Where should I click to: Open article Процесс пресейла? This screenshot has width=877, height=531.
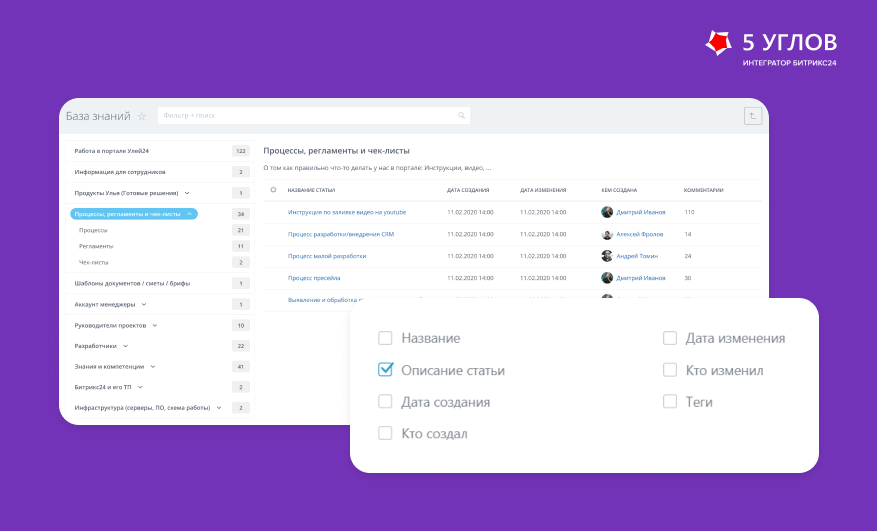(314, 278)
